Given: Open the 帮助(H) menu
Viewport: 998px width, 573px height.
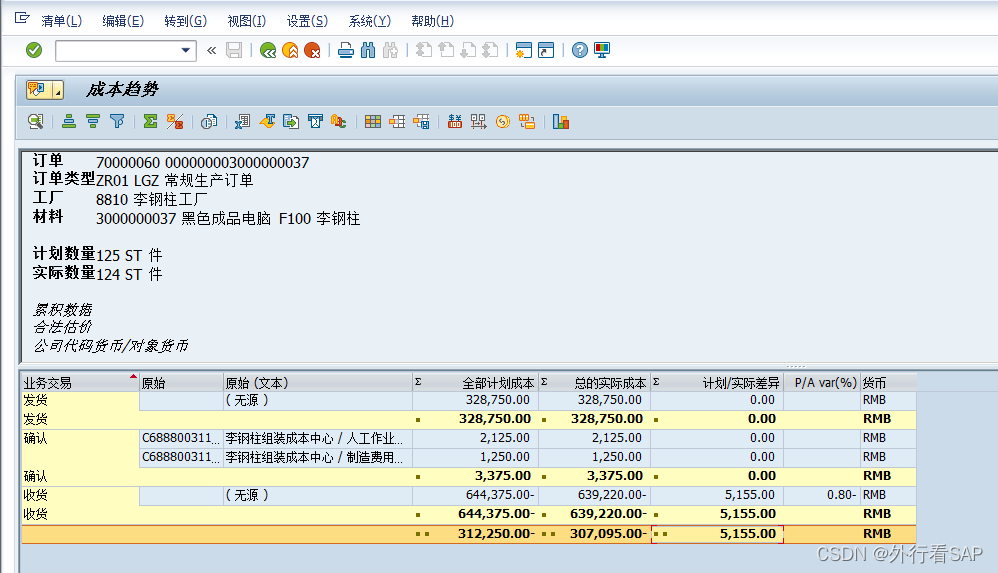Looking at the screenshot, I should coord(432,21).
